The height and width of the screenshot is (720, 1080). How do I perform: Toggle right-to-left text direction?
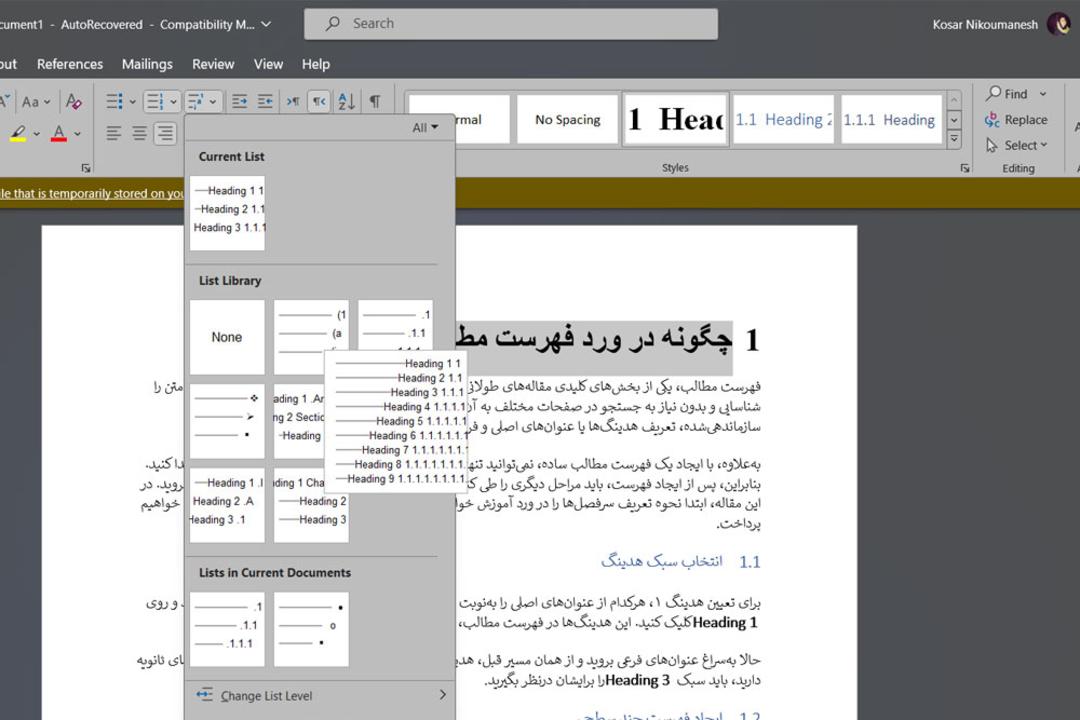(319, 102)
